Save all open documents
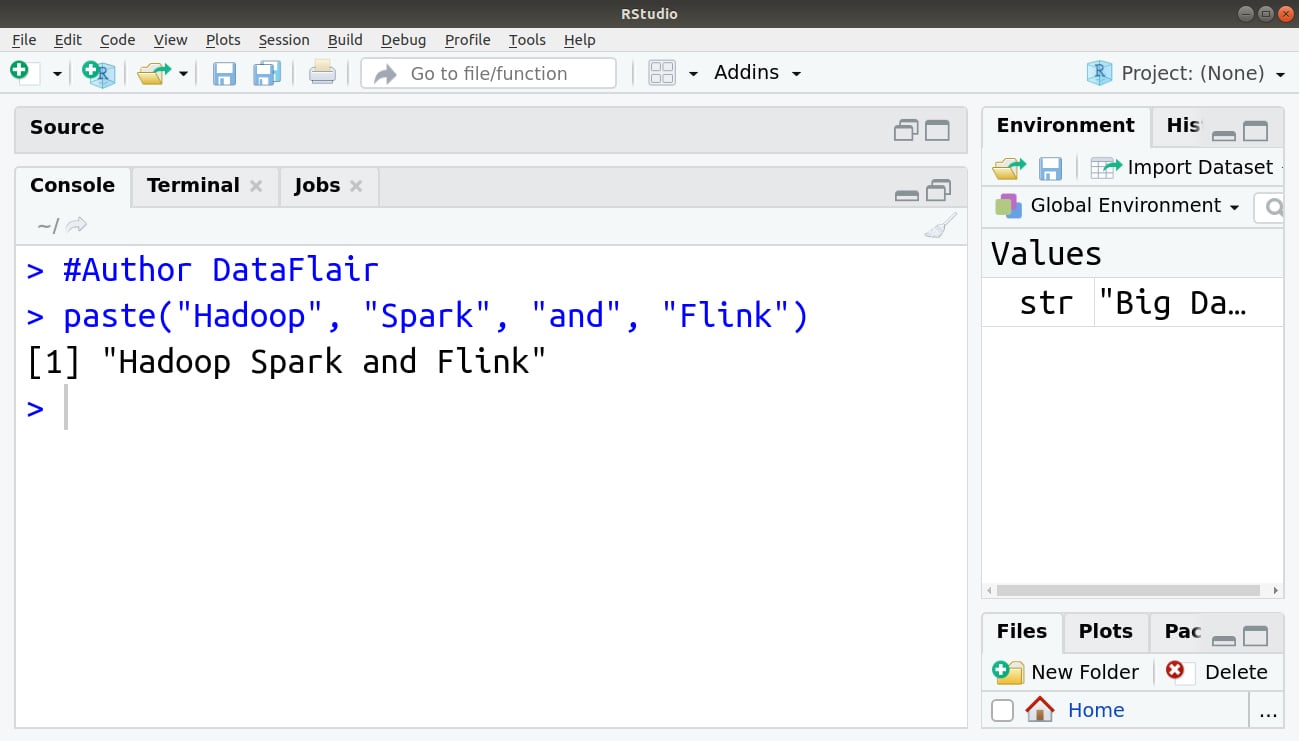This screenshot has height=741, width=1299. coord(265,72)
